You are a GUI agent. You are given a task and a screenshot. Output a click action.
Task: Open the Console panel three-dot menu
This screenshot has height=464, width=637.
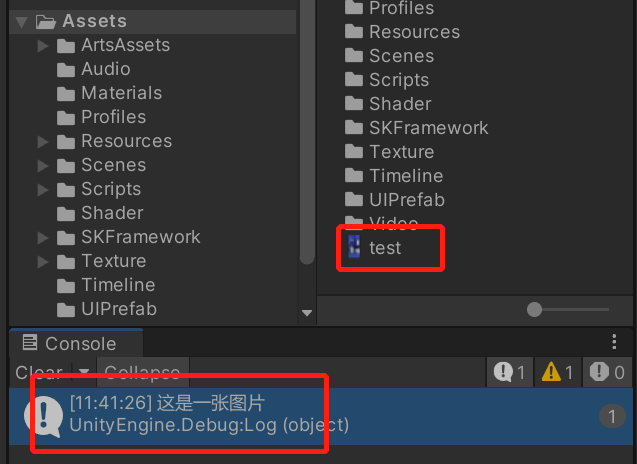point(614,343)
